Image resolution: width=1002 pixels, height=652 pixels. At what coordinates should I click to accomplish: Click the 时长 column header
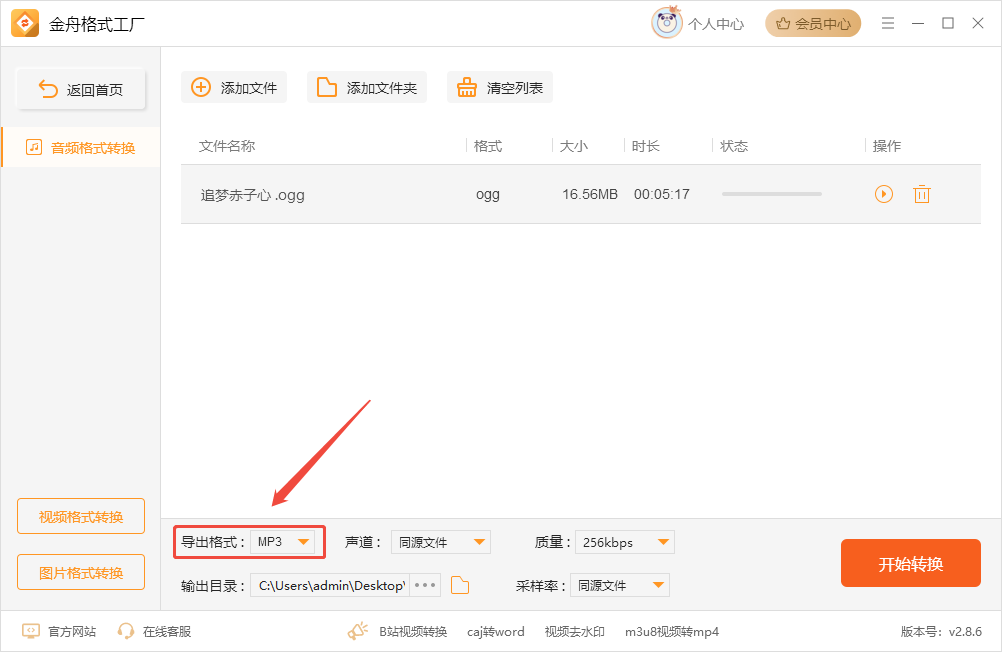tap(645, 146)
